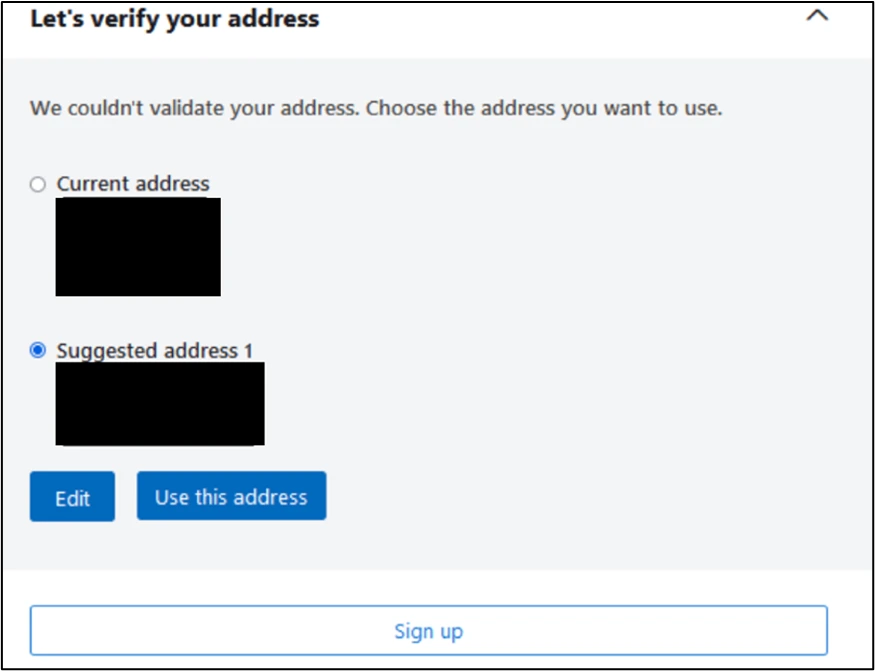Click the "We couldn't validate your address" message
This screenshot has height=671, width=875.
(193, 108)
